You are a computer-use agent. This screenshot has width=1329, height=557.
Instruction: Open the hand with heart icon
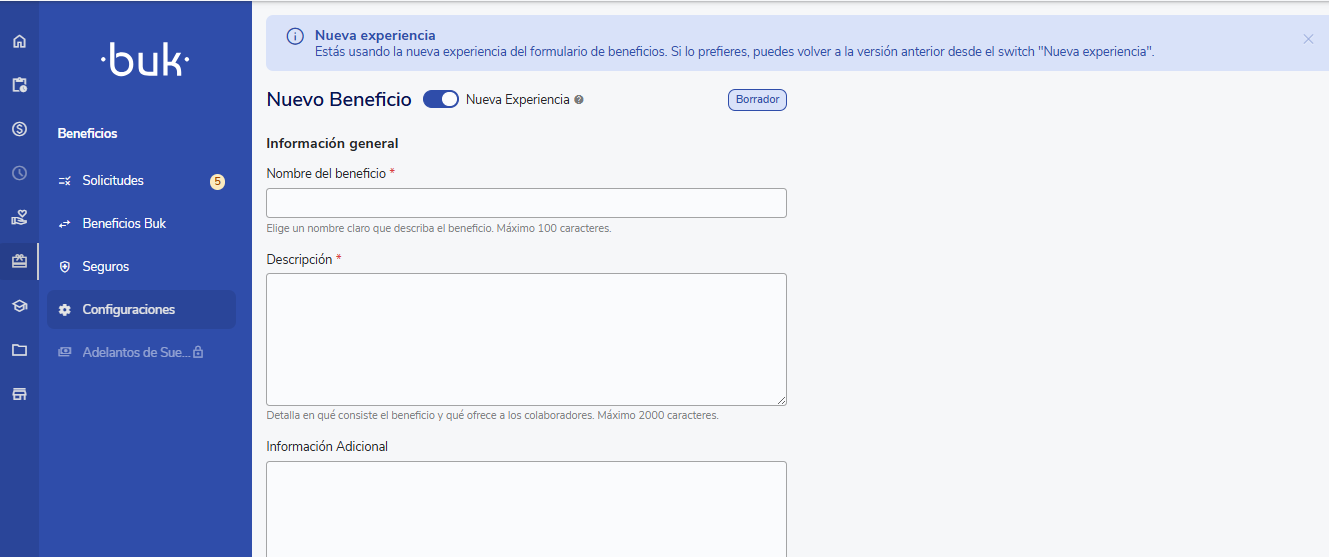pos(19,217)
